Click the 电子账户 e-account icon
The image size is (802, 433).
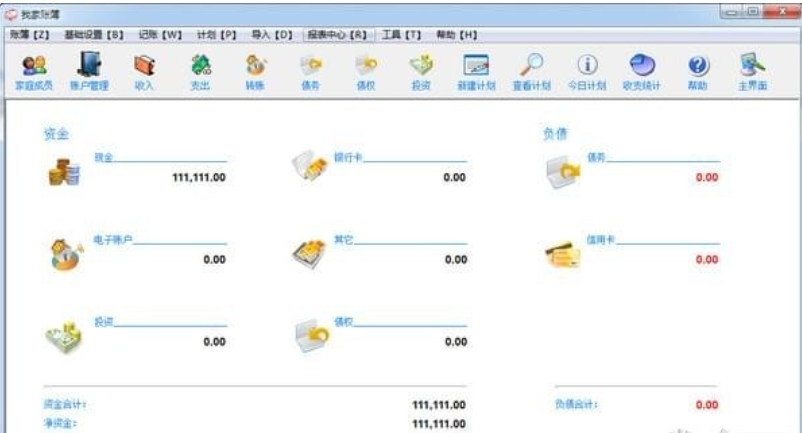point(62,254)
